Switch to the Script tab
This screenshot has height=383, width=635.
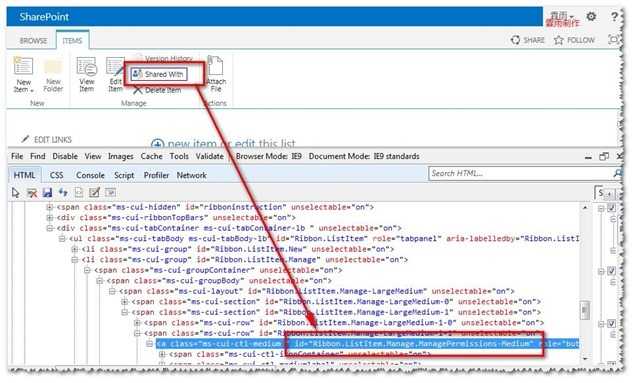click(x=124, y=175)
